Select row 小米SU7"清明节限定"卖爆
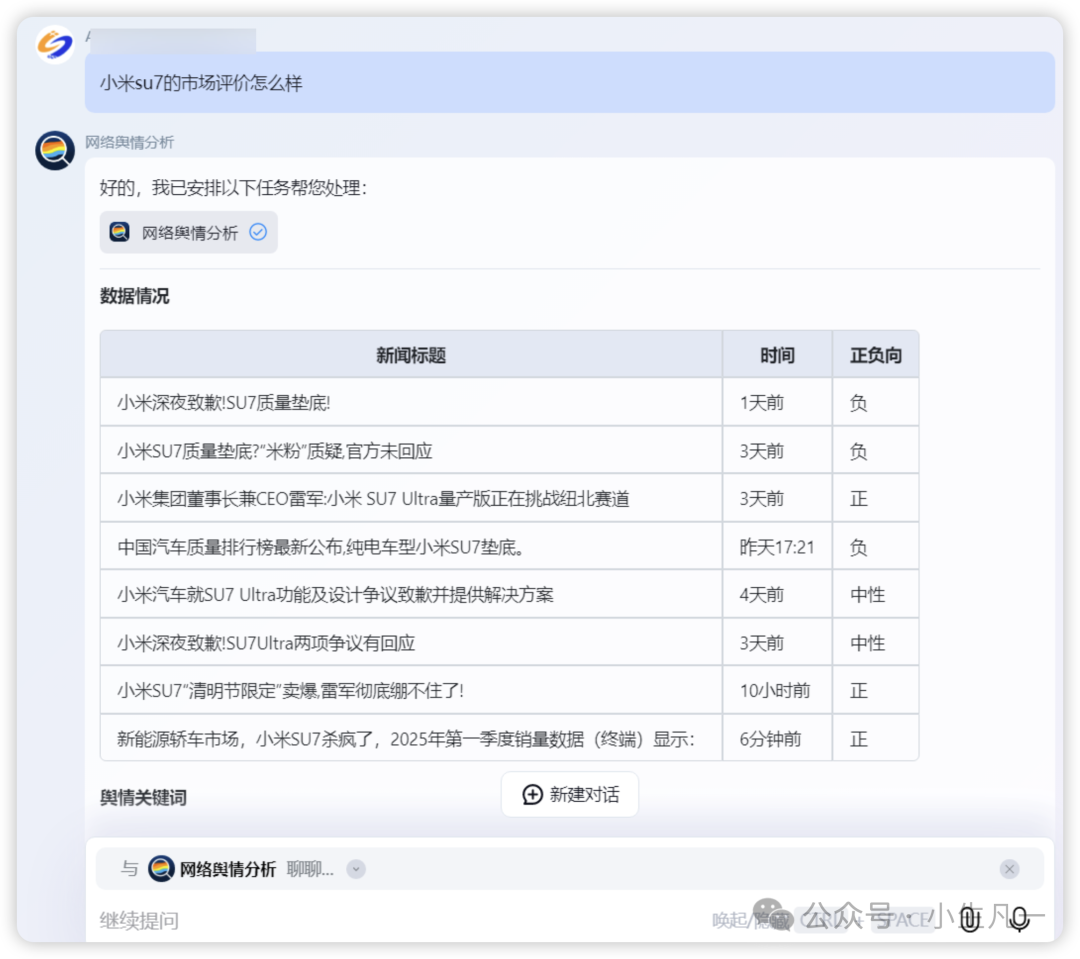 click(509, 690)
